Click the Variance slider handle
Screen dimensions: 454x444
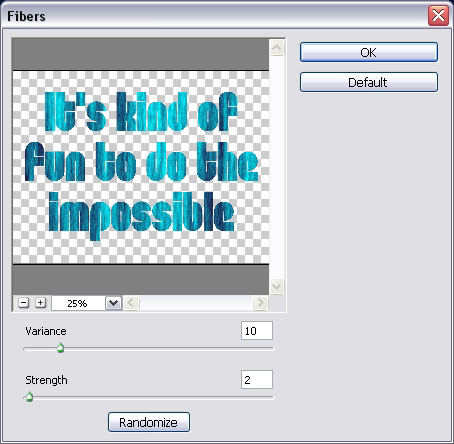[60, 348]
